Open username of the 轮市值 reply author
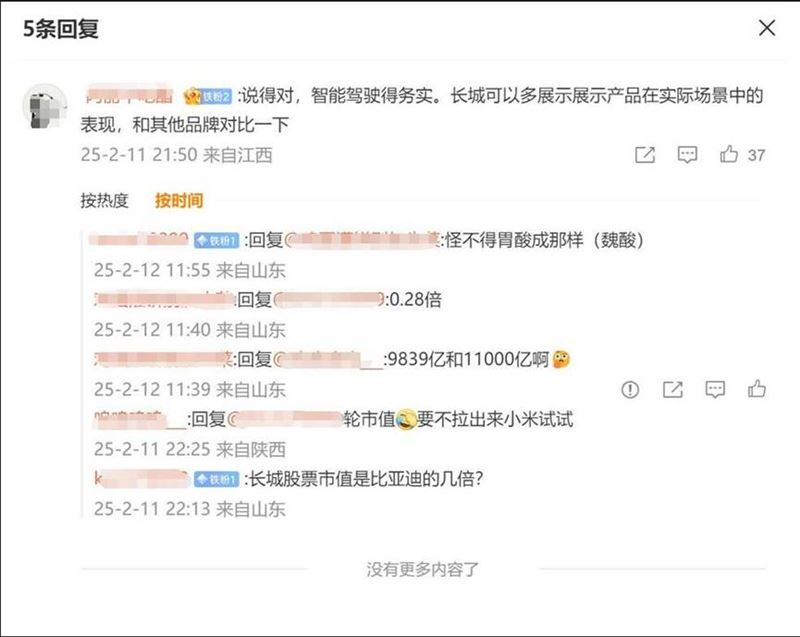 (x=140, y=419)
